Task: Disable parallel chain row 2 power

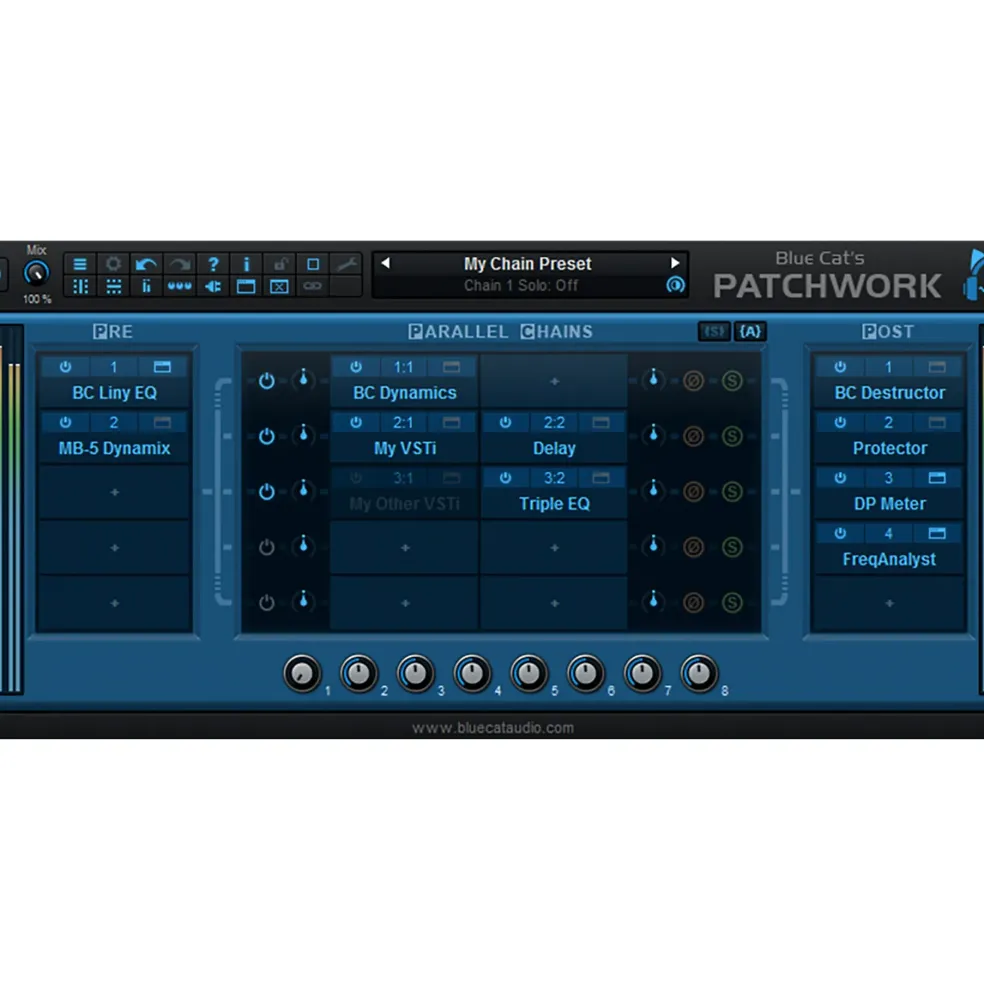Action: click(x=266, y=436)
